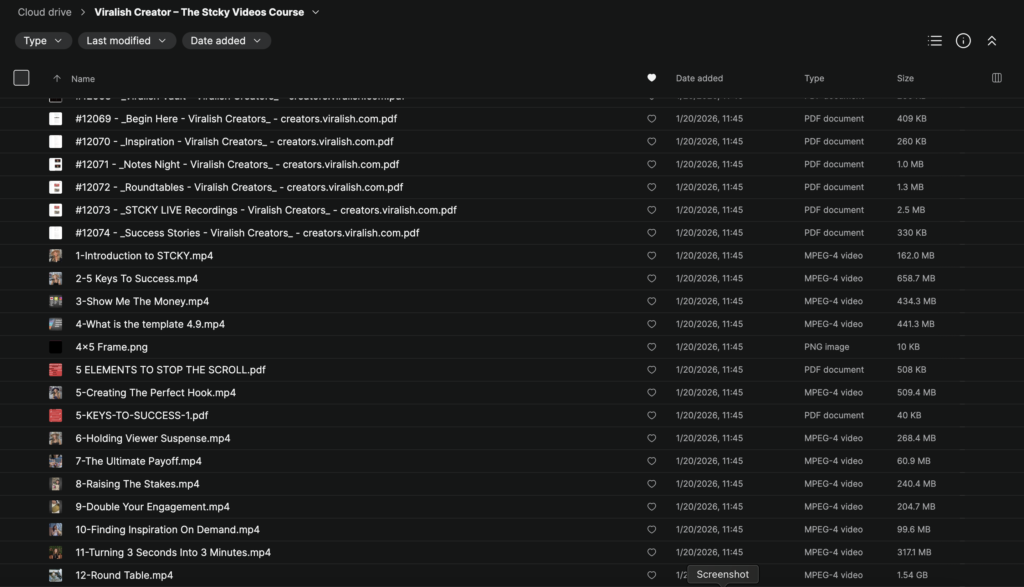Go to Cloud drive breadcrumb

[x=44, y=12]
